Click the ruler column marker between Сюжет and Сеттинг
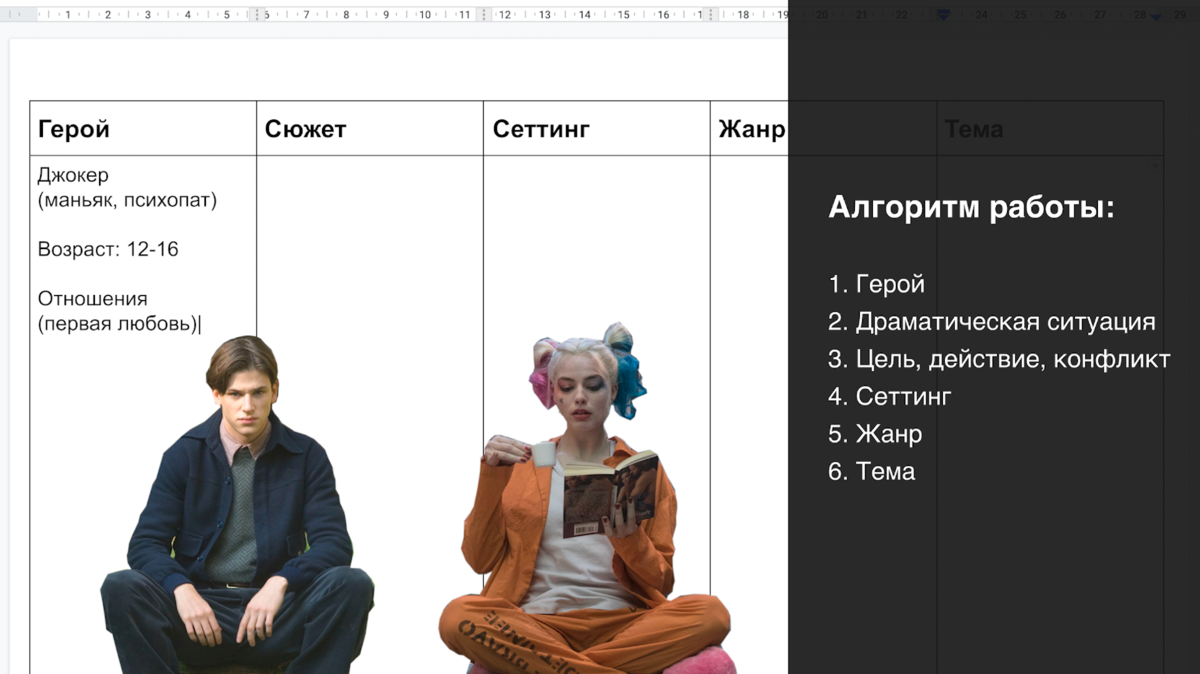 484,15
